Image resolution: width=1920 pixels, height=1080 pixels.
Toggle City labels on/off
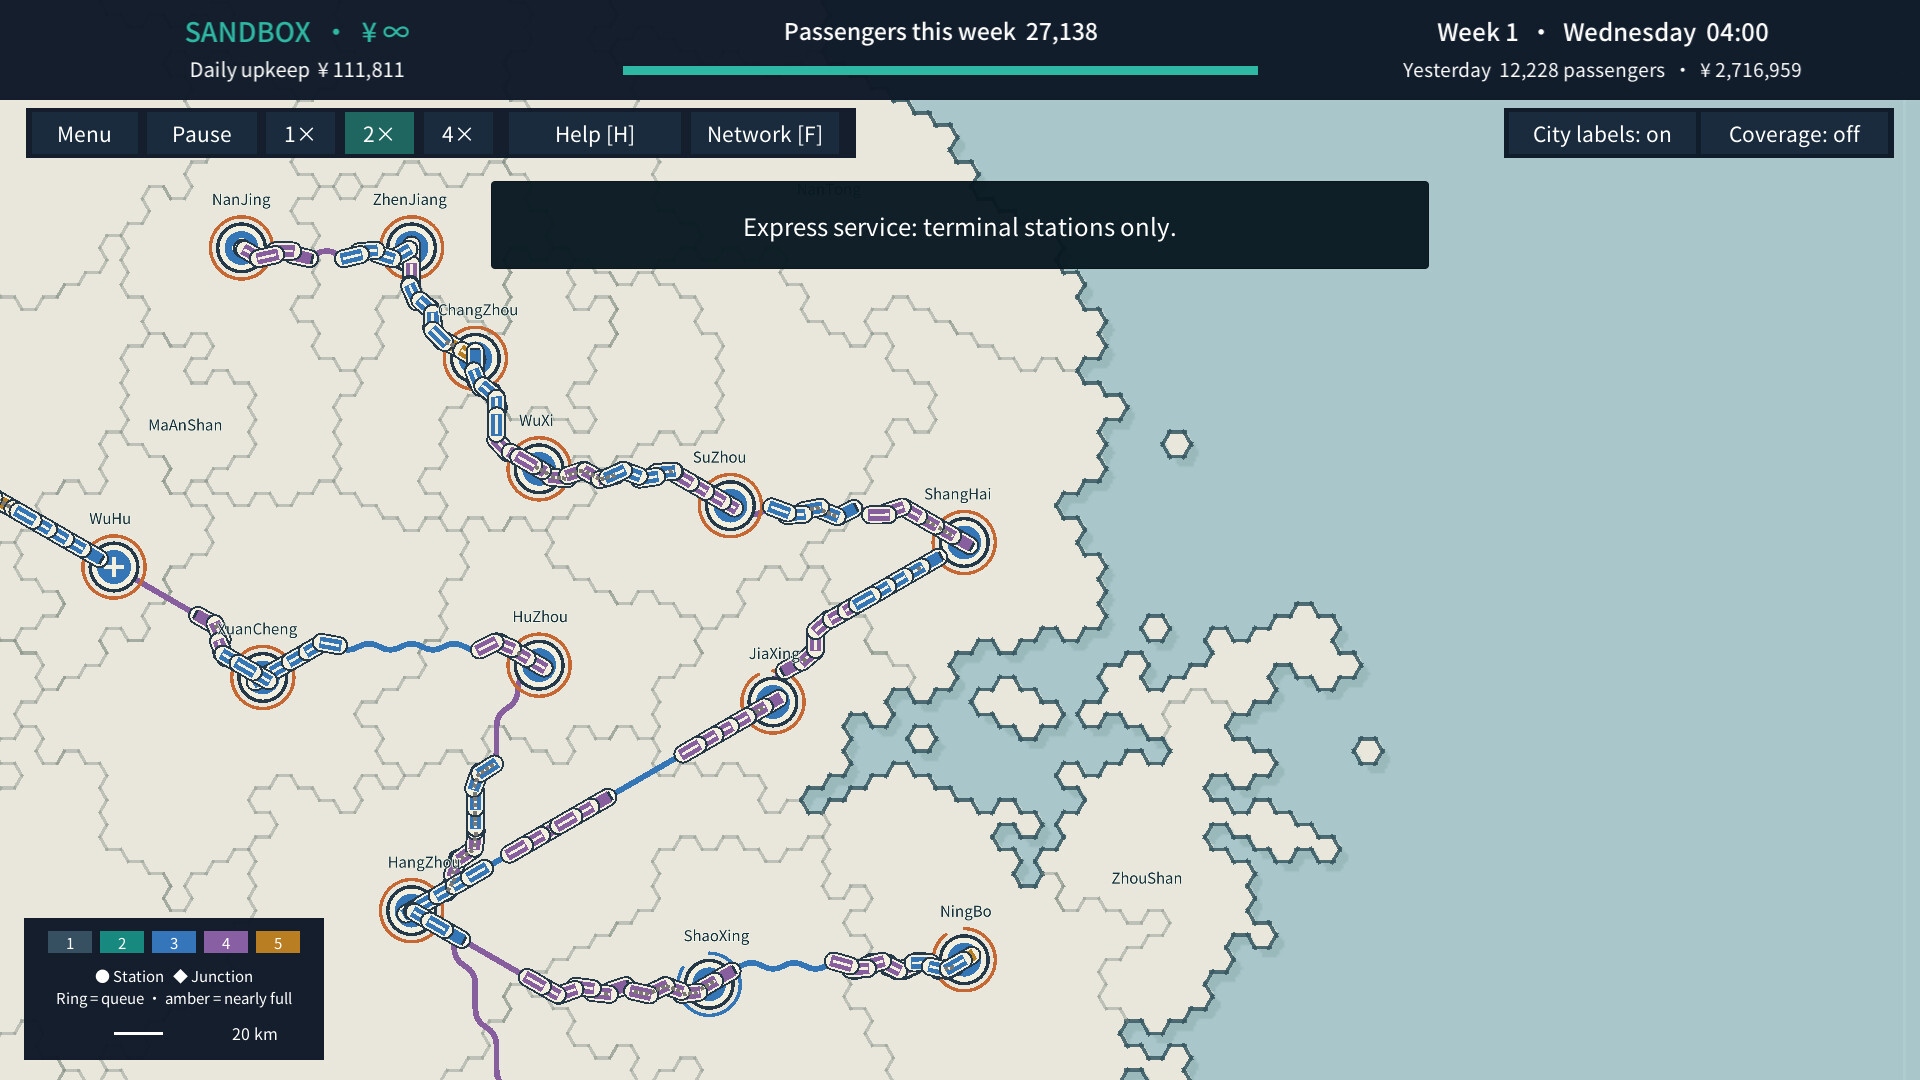(1601, 134)
